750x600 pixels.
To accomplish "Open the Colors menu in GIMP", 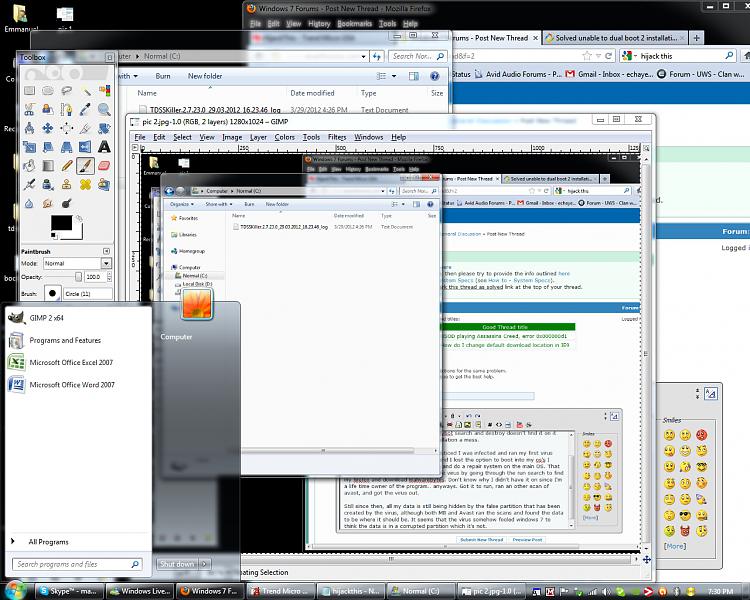I will click(x=285, y=137).
